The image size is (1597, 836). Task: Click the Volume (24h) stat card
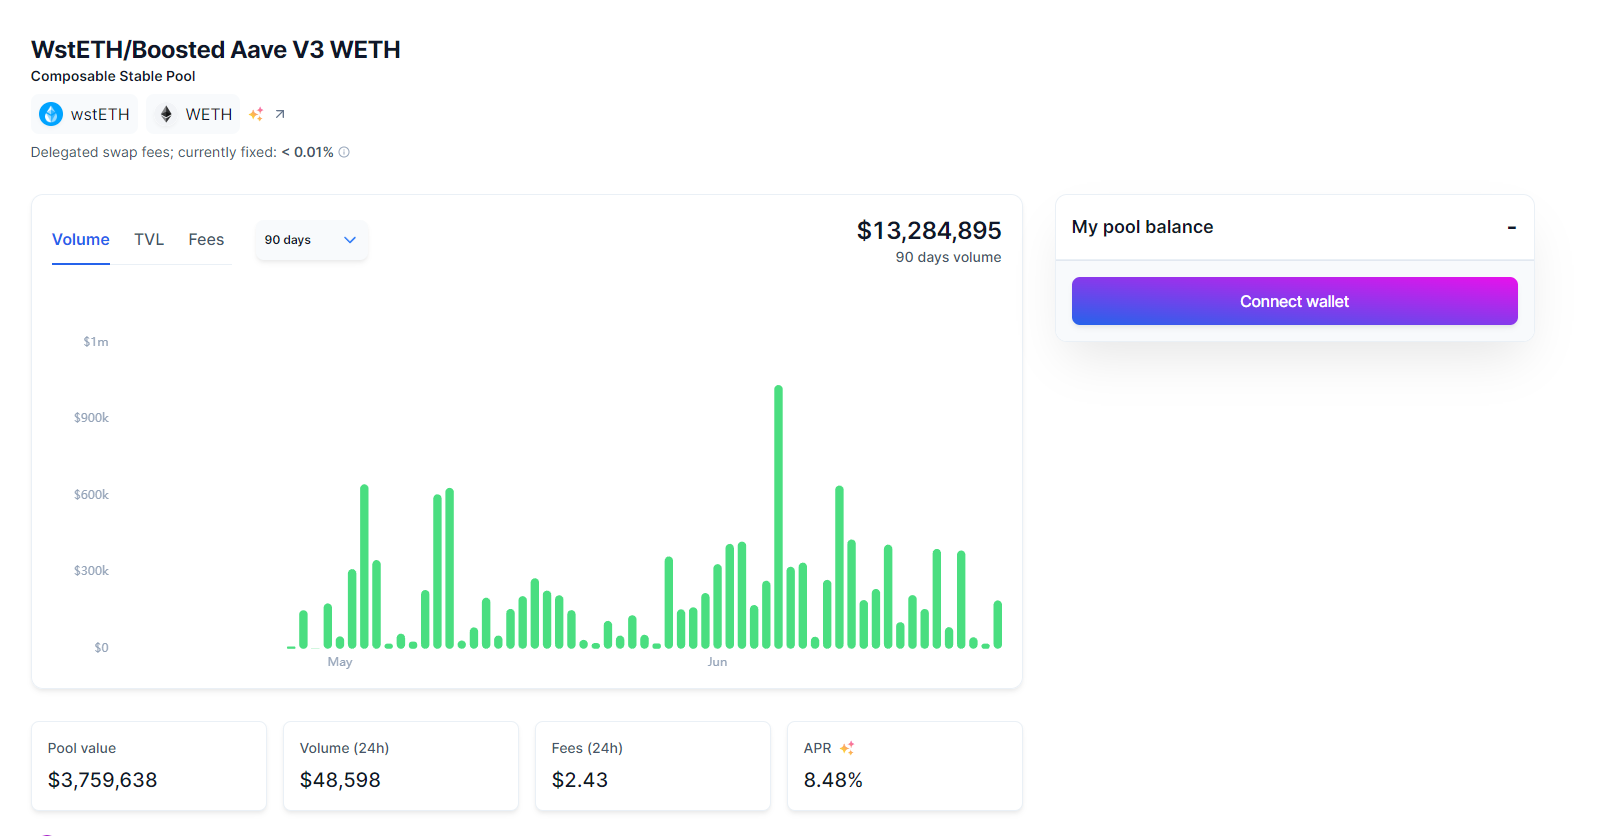click(400, 765)
